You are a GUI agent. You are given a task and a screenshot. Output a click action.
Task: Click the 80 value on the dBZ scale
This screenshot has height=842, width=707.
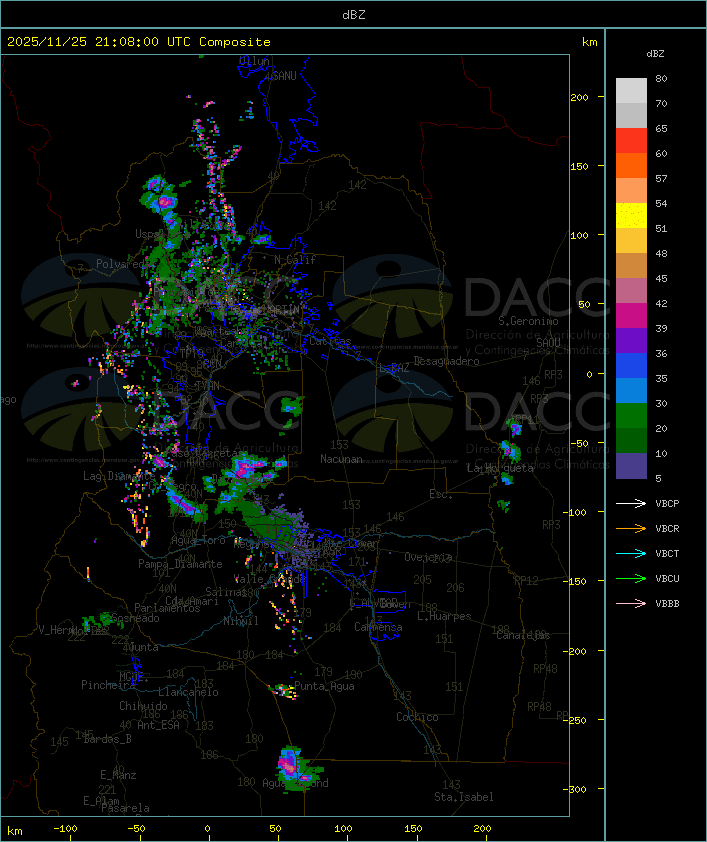click(661, 78)
